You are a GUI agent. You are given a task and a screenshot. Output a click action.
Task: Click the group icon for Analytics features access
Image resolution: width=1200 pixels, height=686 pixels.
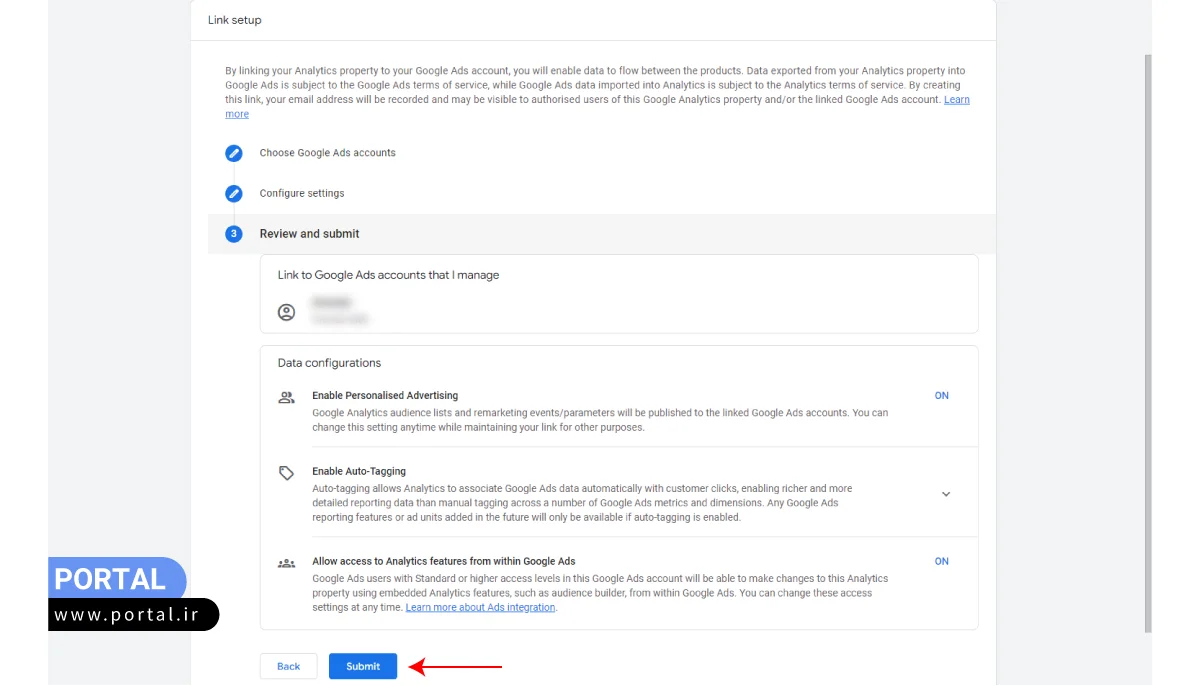coord(286,563)
